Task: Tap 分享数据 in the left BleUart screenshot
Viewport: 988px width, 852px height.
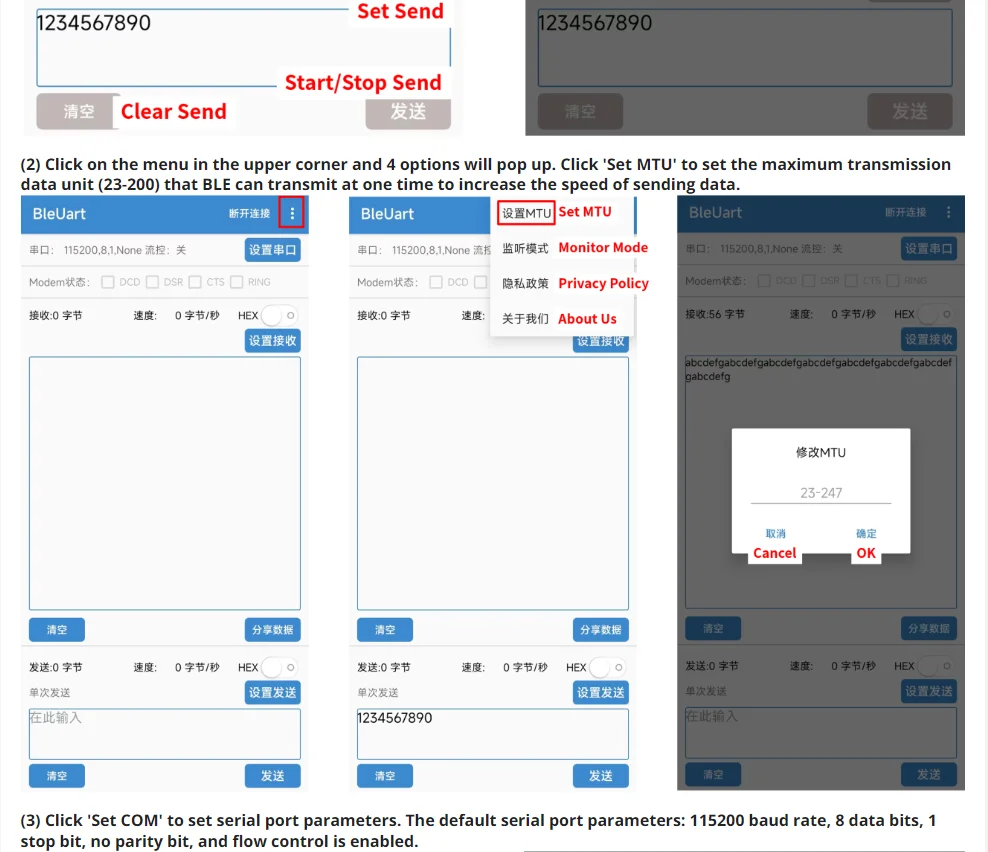Action: (x=272, y=630)
